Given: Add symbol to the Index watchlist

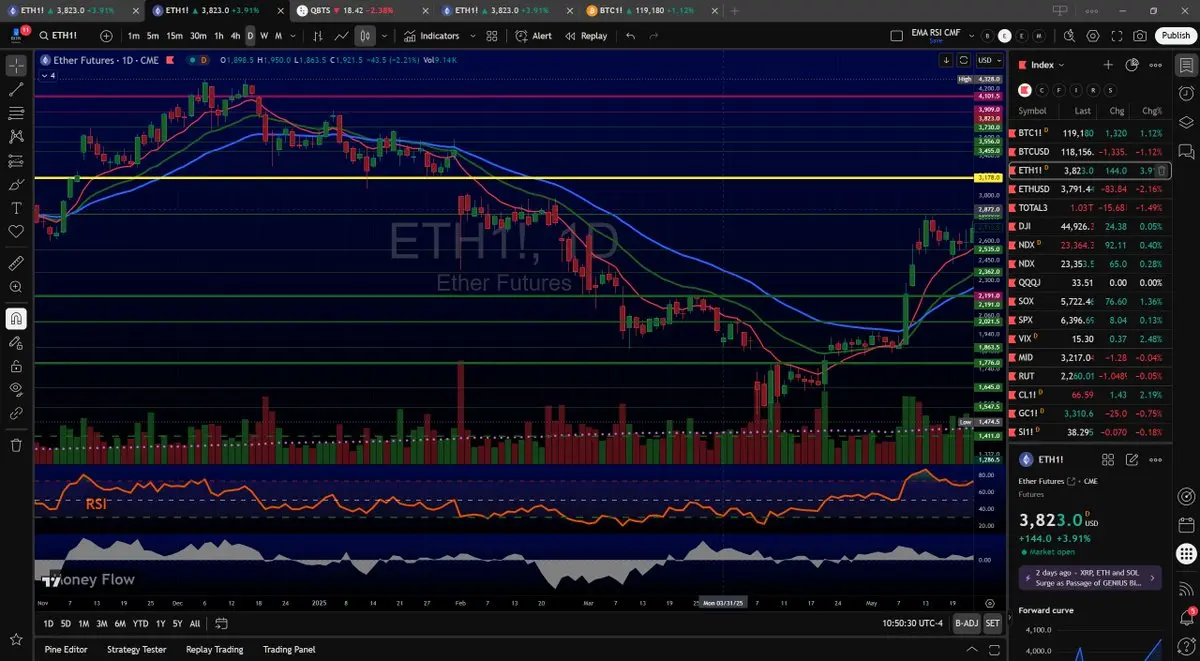Looking at the screenshot, I should (x=1108, y=65).
